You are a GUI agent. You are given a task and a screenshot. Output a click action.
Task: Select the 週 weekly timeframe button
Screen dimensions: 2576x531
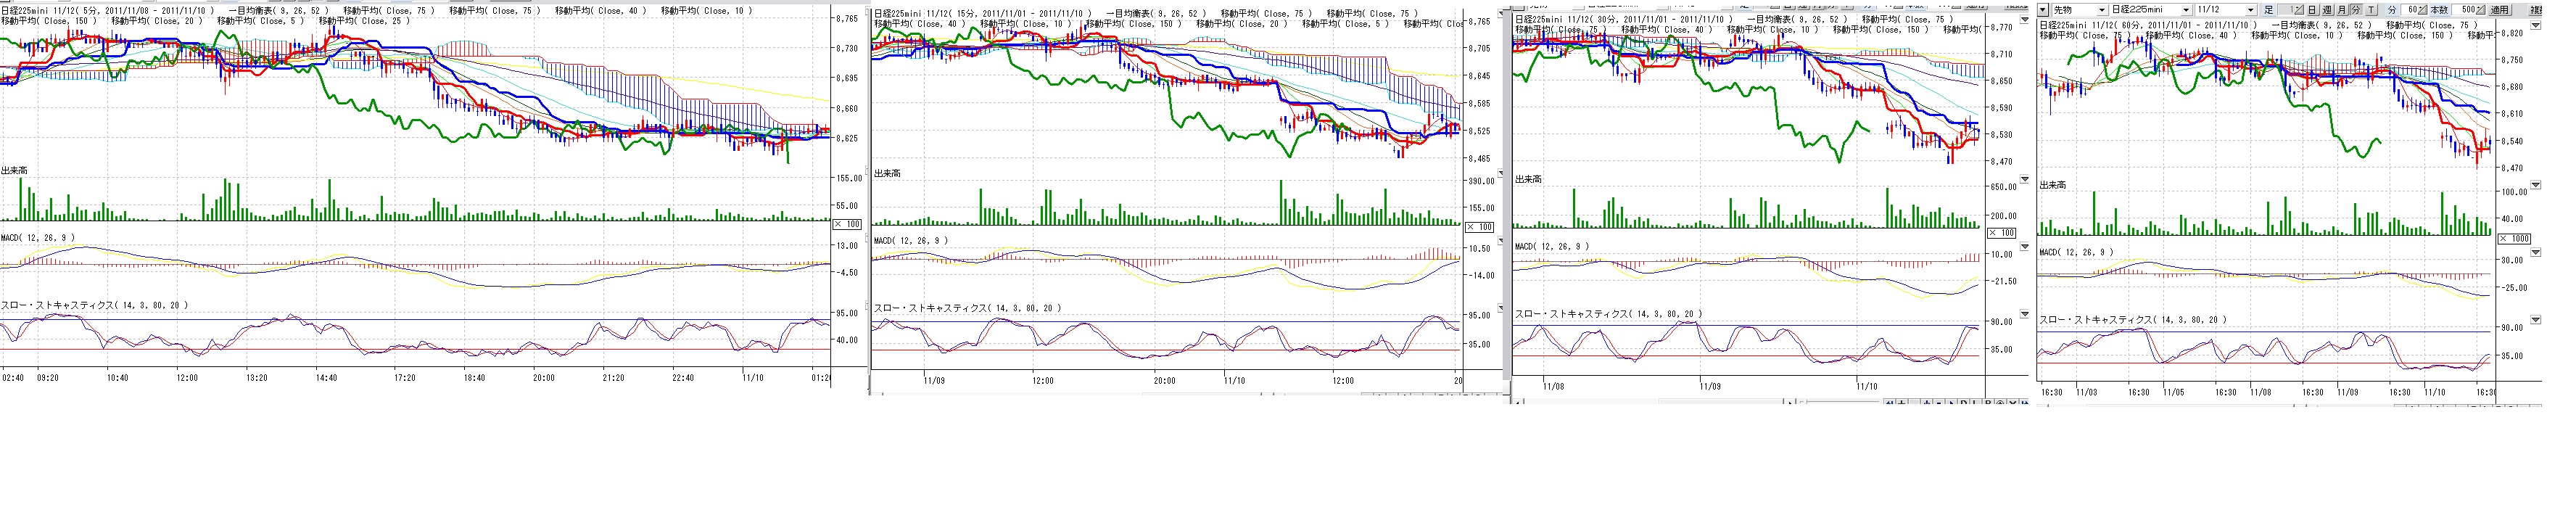click(2326, 10)
